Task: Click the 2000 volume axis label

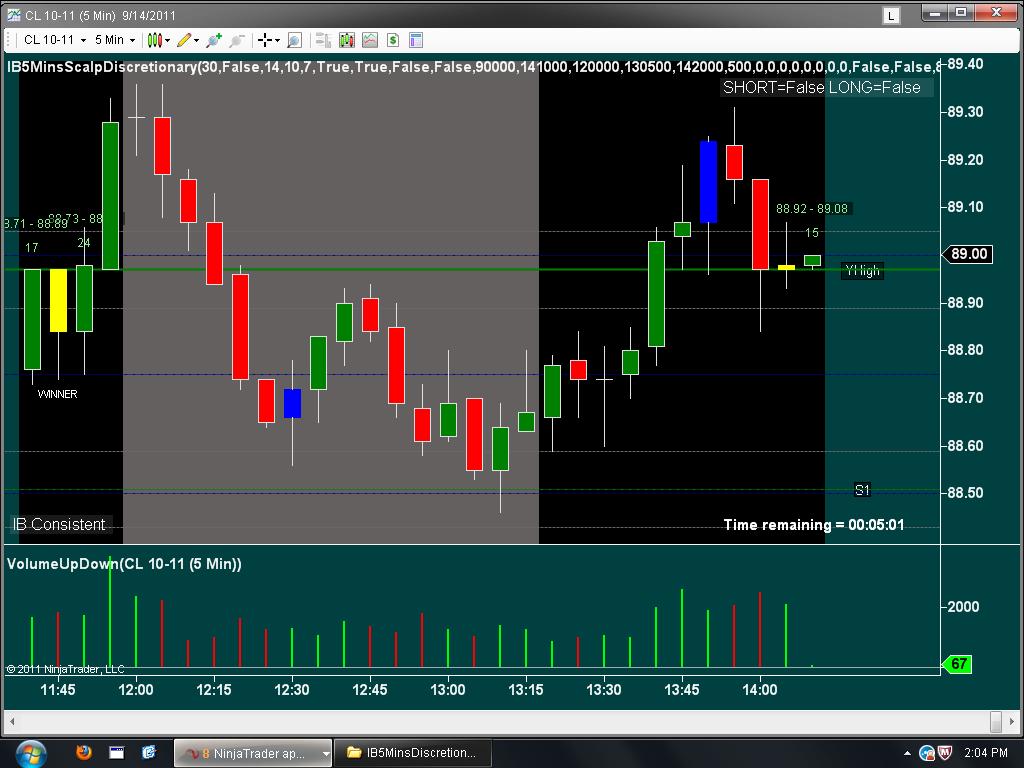Action: point(963,607)
